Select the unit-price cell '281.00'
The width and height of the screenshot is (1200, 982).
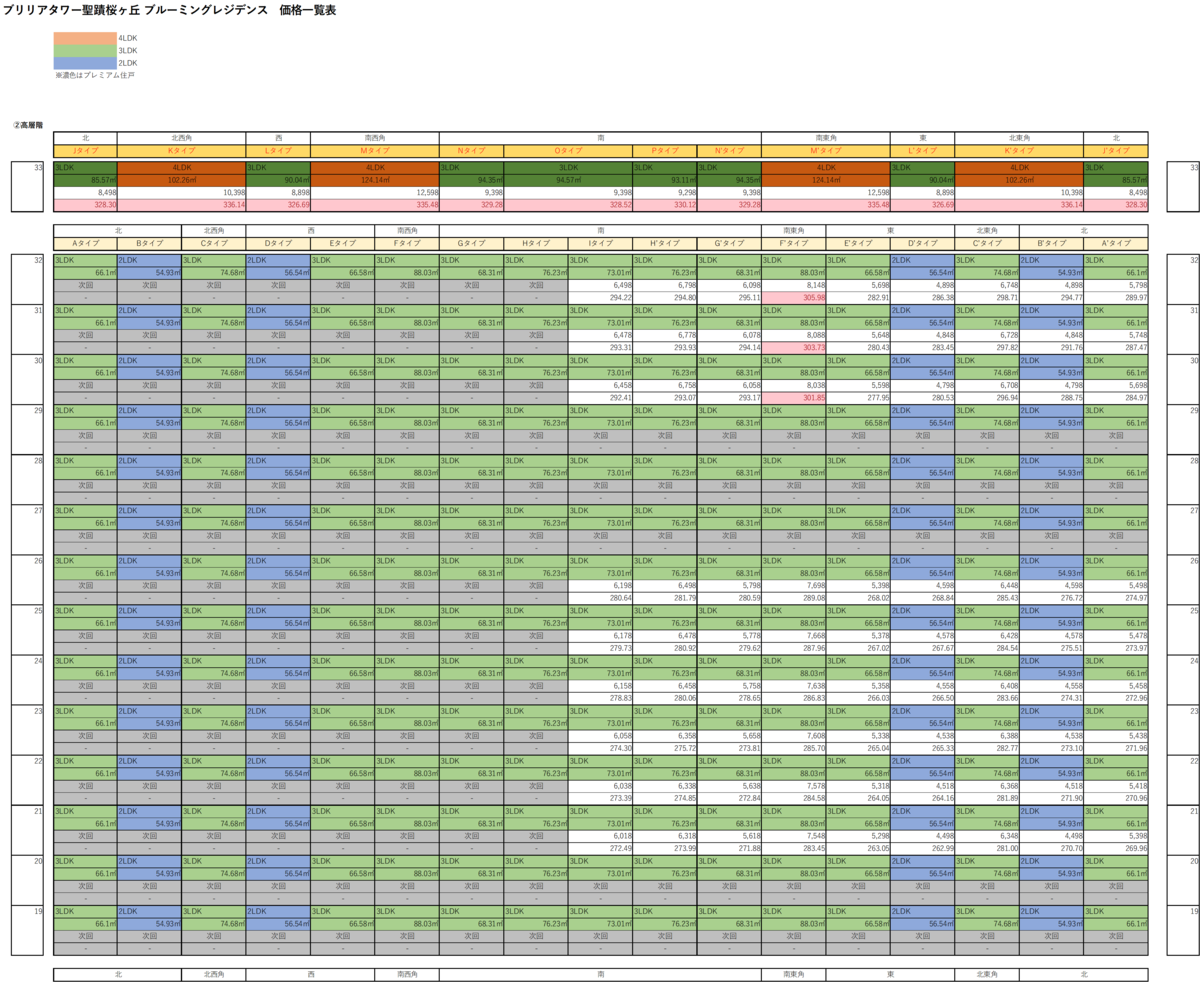pyautogui.click(x=987, y=848)
